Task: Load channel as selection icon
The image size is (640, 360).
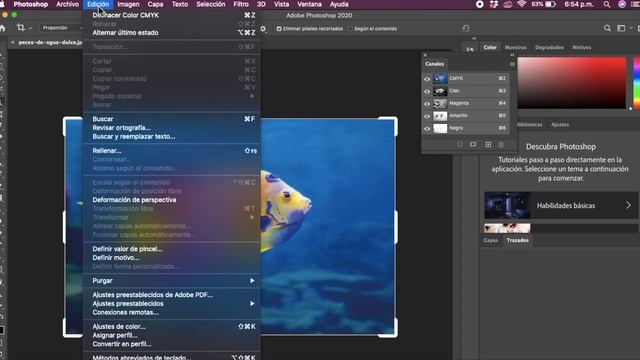Action: 460,144
